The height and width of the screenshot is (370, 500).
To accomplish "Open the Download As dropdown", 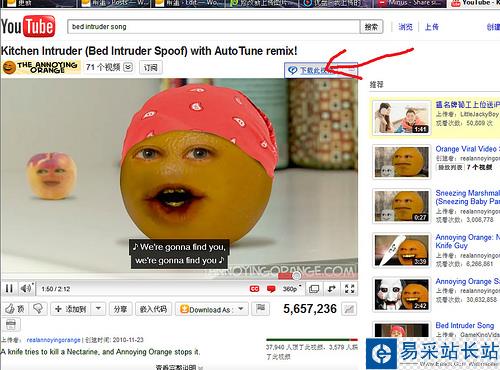I will pyautogui.click(x=211, y=309).
